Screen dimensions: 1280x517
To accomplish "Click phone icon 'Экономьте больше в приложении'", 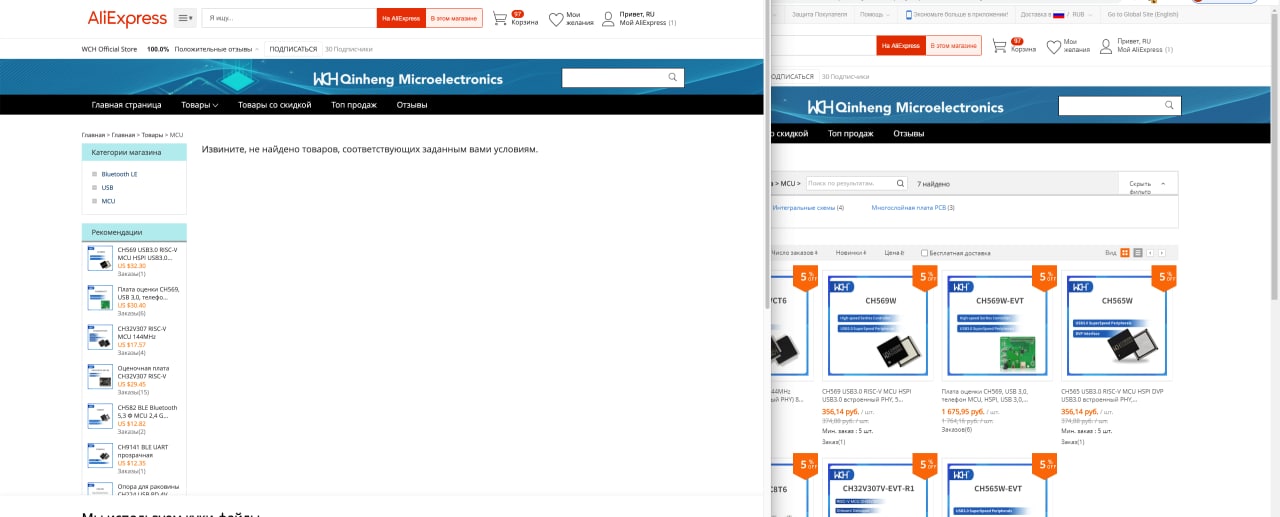I will (909, 14).
